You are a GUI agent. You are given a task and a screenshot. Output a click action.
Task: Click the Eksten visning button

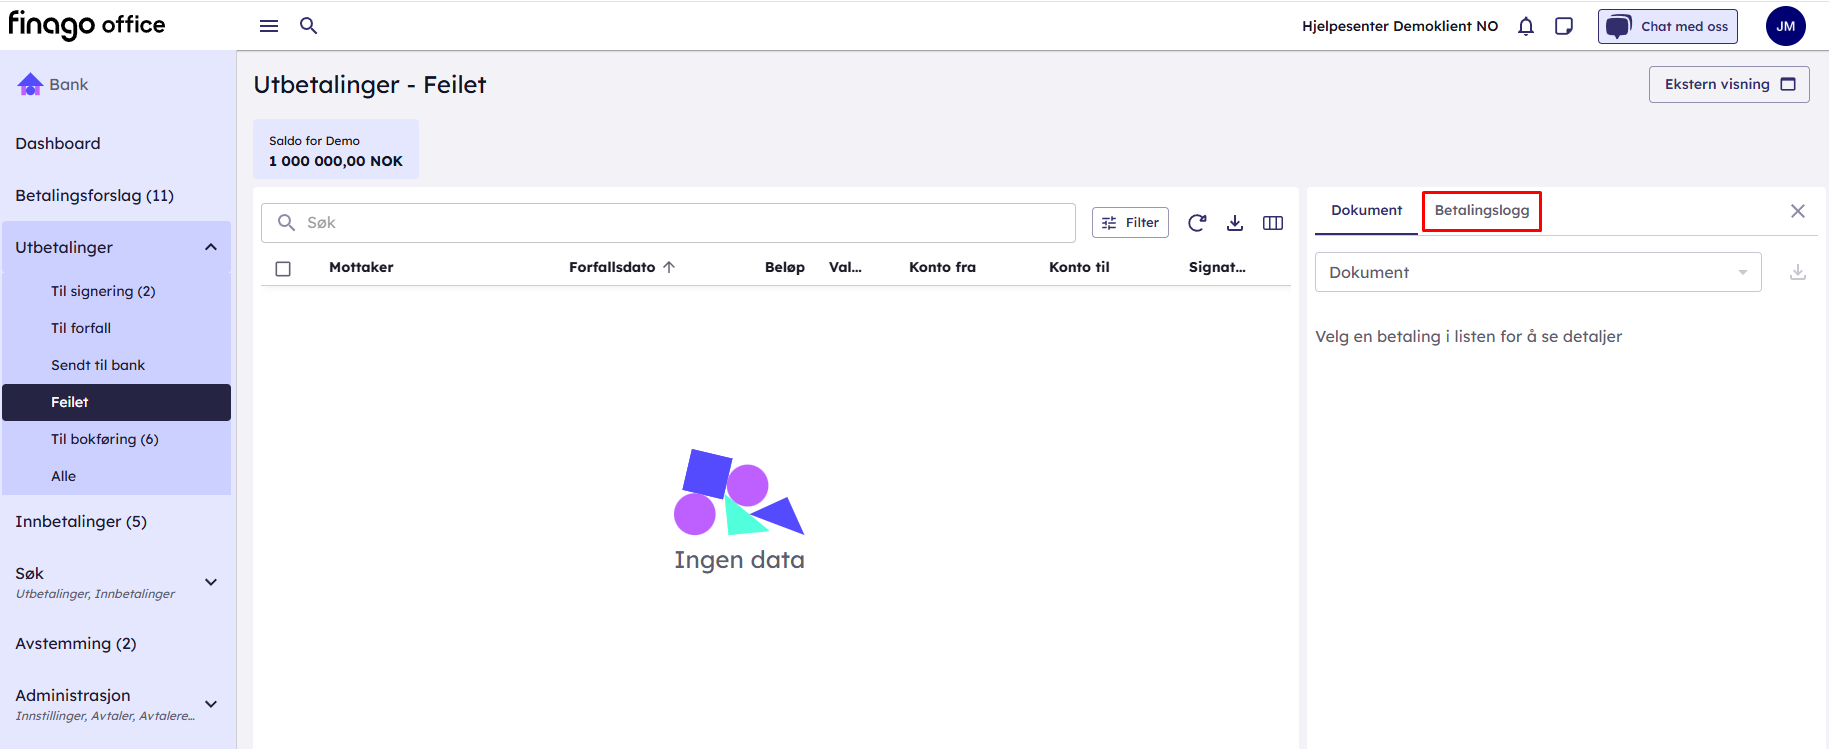[1728, 85]
